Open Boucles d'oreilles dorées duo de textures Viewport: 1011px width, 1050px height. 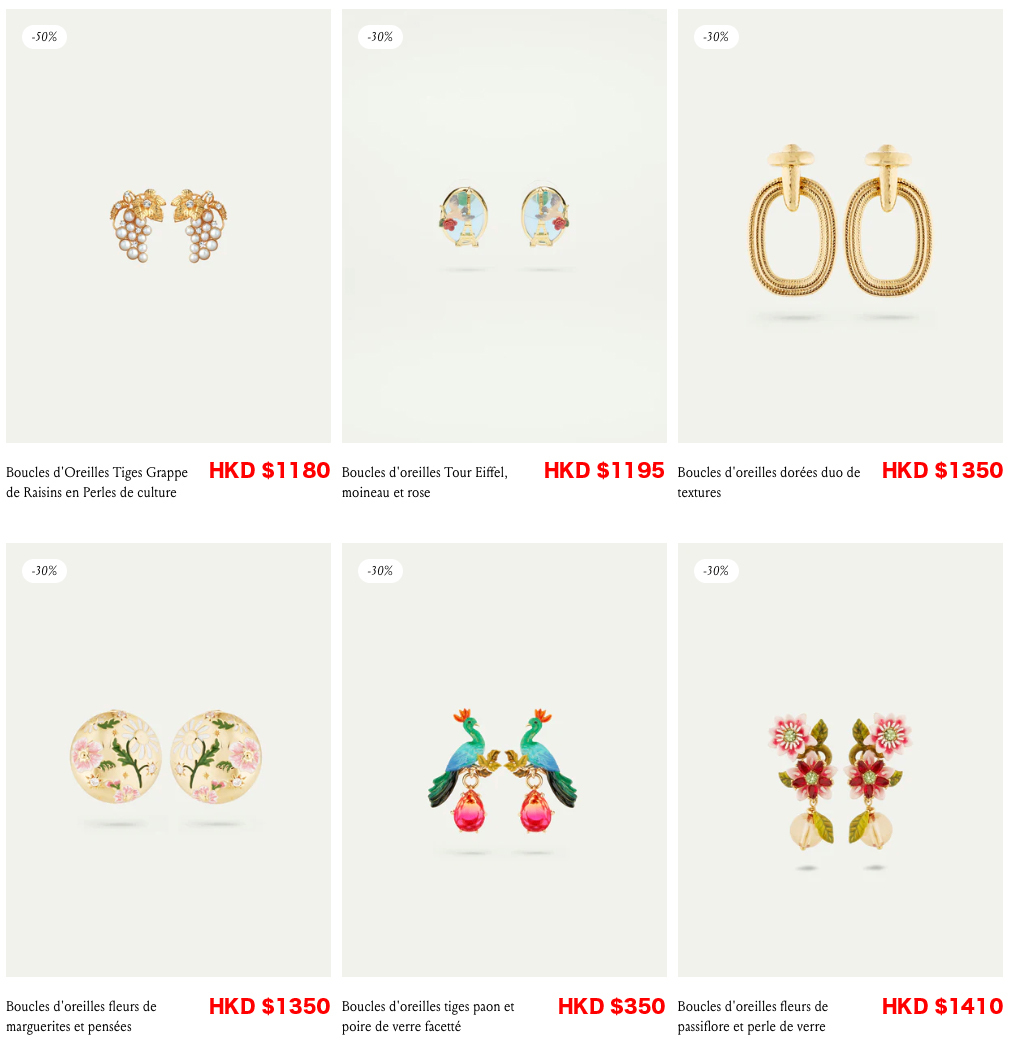pyautogui.click(x=769, y=482)
